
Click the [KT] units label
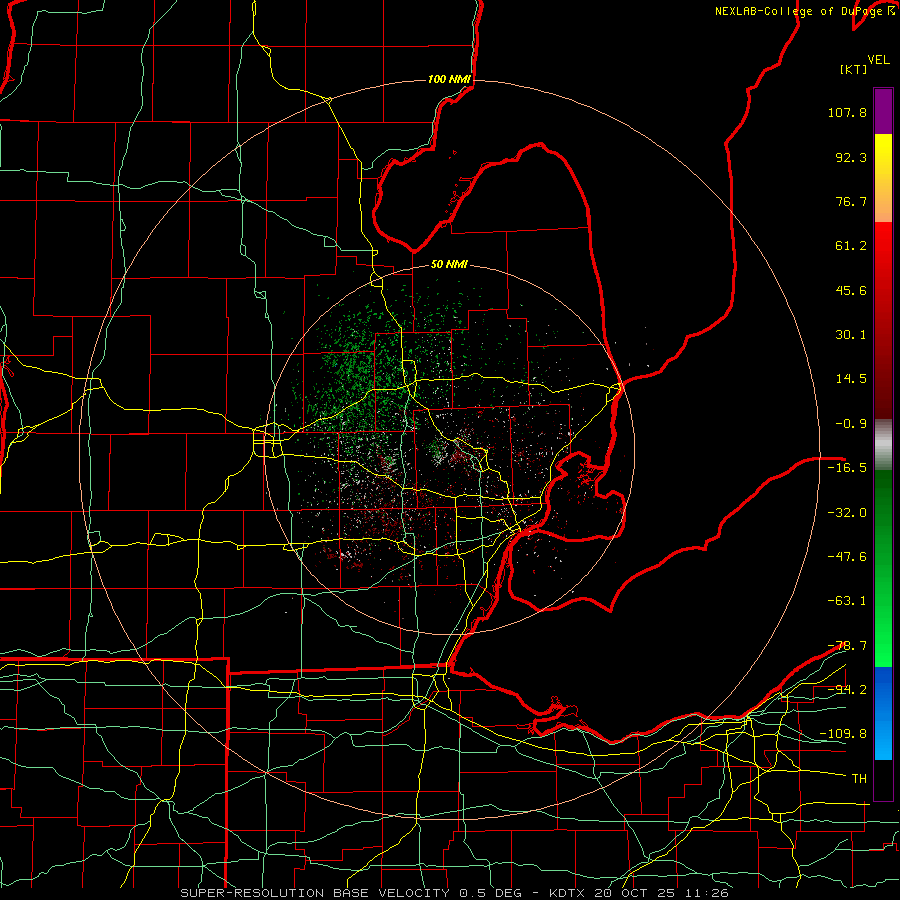[853, 69]
